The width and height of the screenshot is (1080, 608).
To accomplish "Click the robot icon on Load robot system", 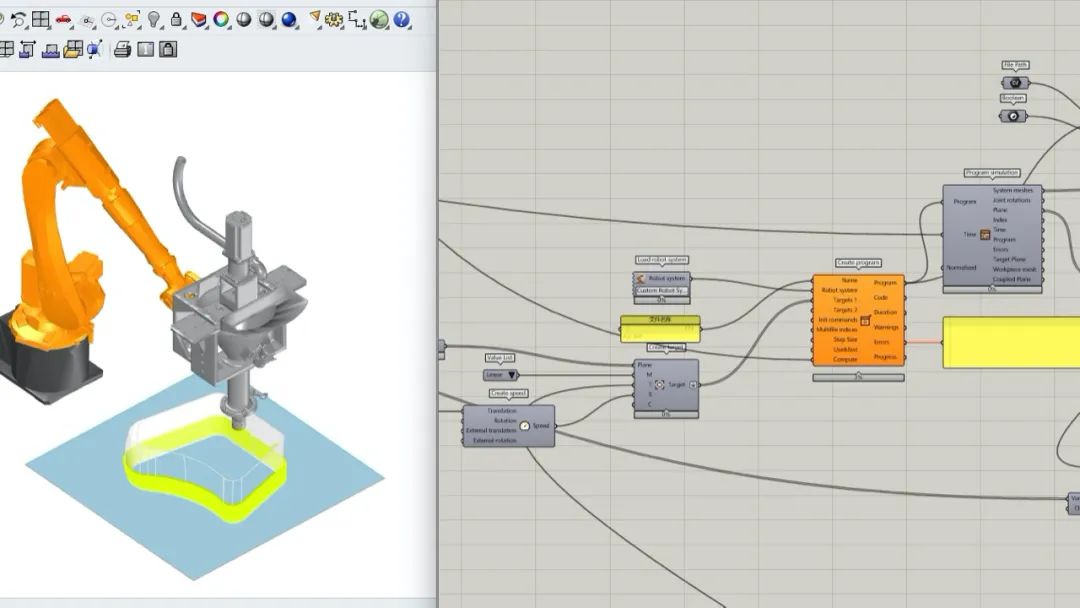I will tap(640, 278).
